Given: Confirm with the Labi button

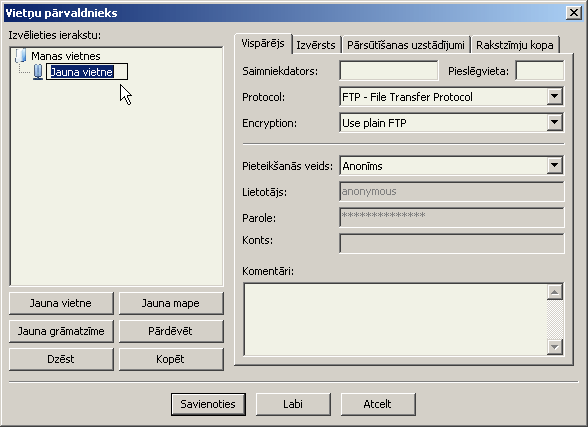Looking at the screenshot, I should (x=293, y=404).
